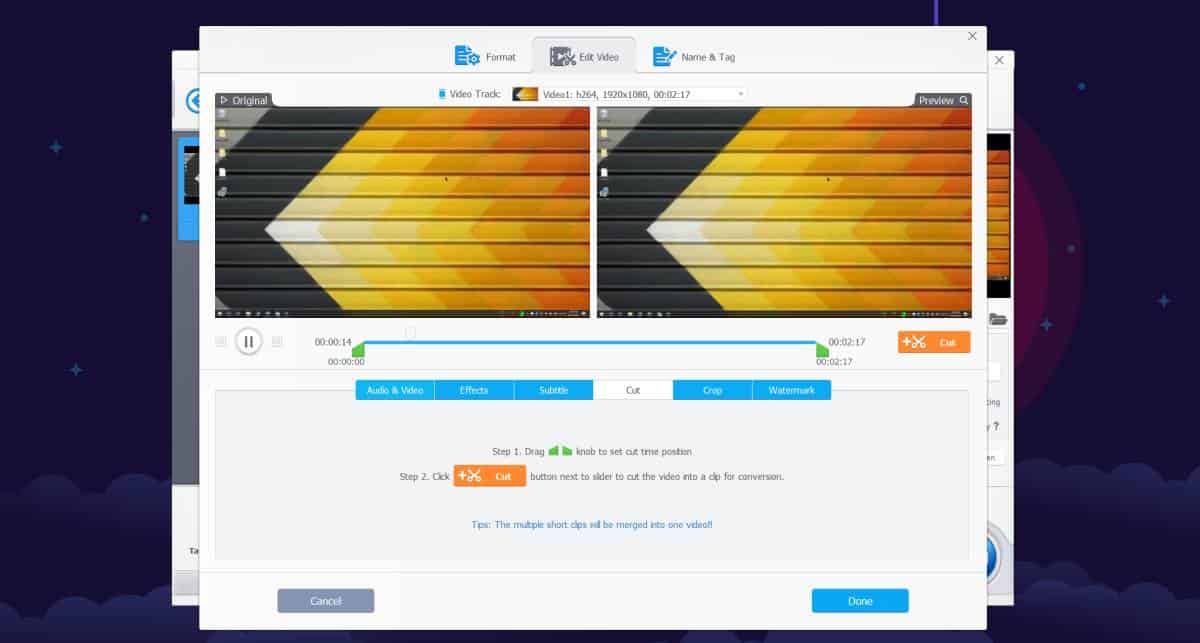1200x643 pixels.
Task: Click the blue Tips text about merged clips
Action: pyautogui.click(x=592, y=524)
